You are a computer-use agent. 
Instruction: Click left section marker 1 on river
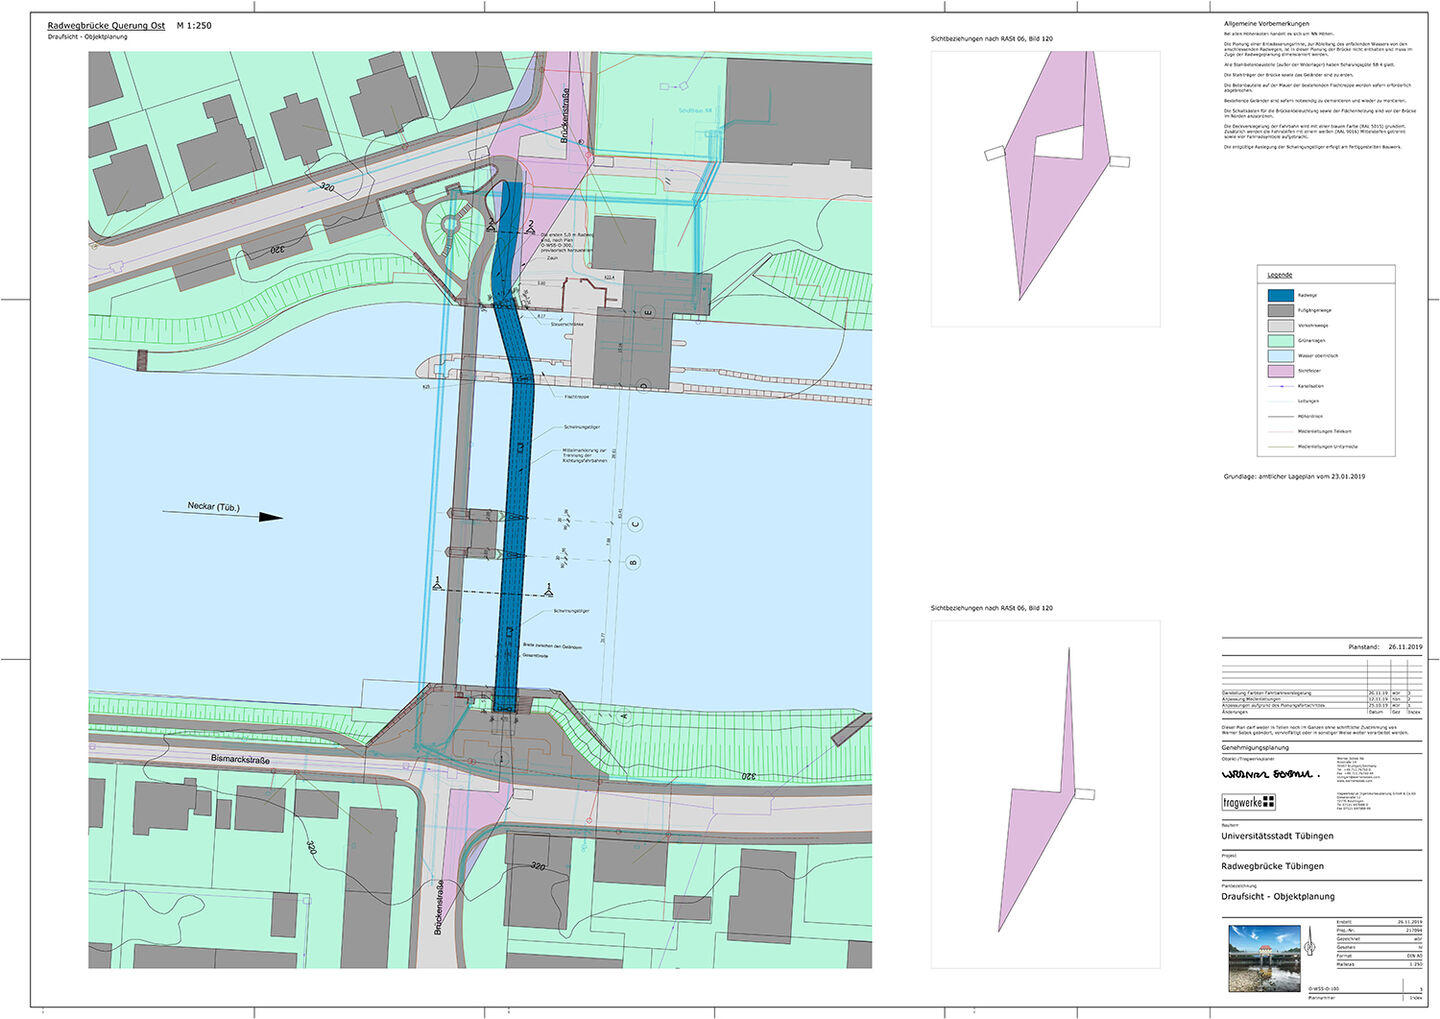tap(437, 583)
